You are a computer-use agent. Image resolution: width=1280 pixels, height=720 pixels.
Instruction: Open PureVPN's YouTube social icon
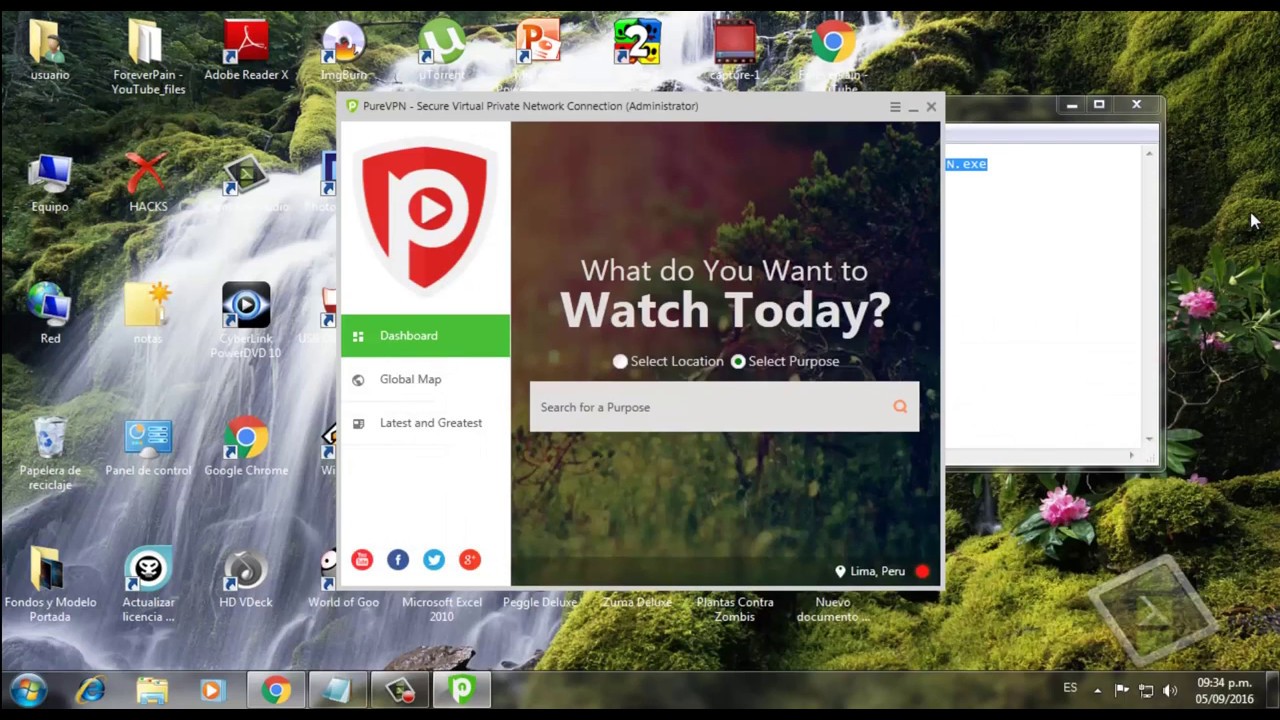tap(362, 560)
